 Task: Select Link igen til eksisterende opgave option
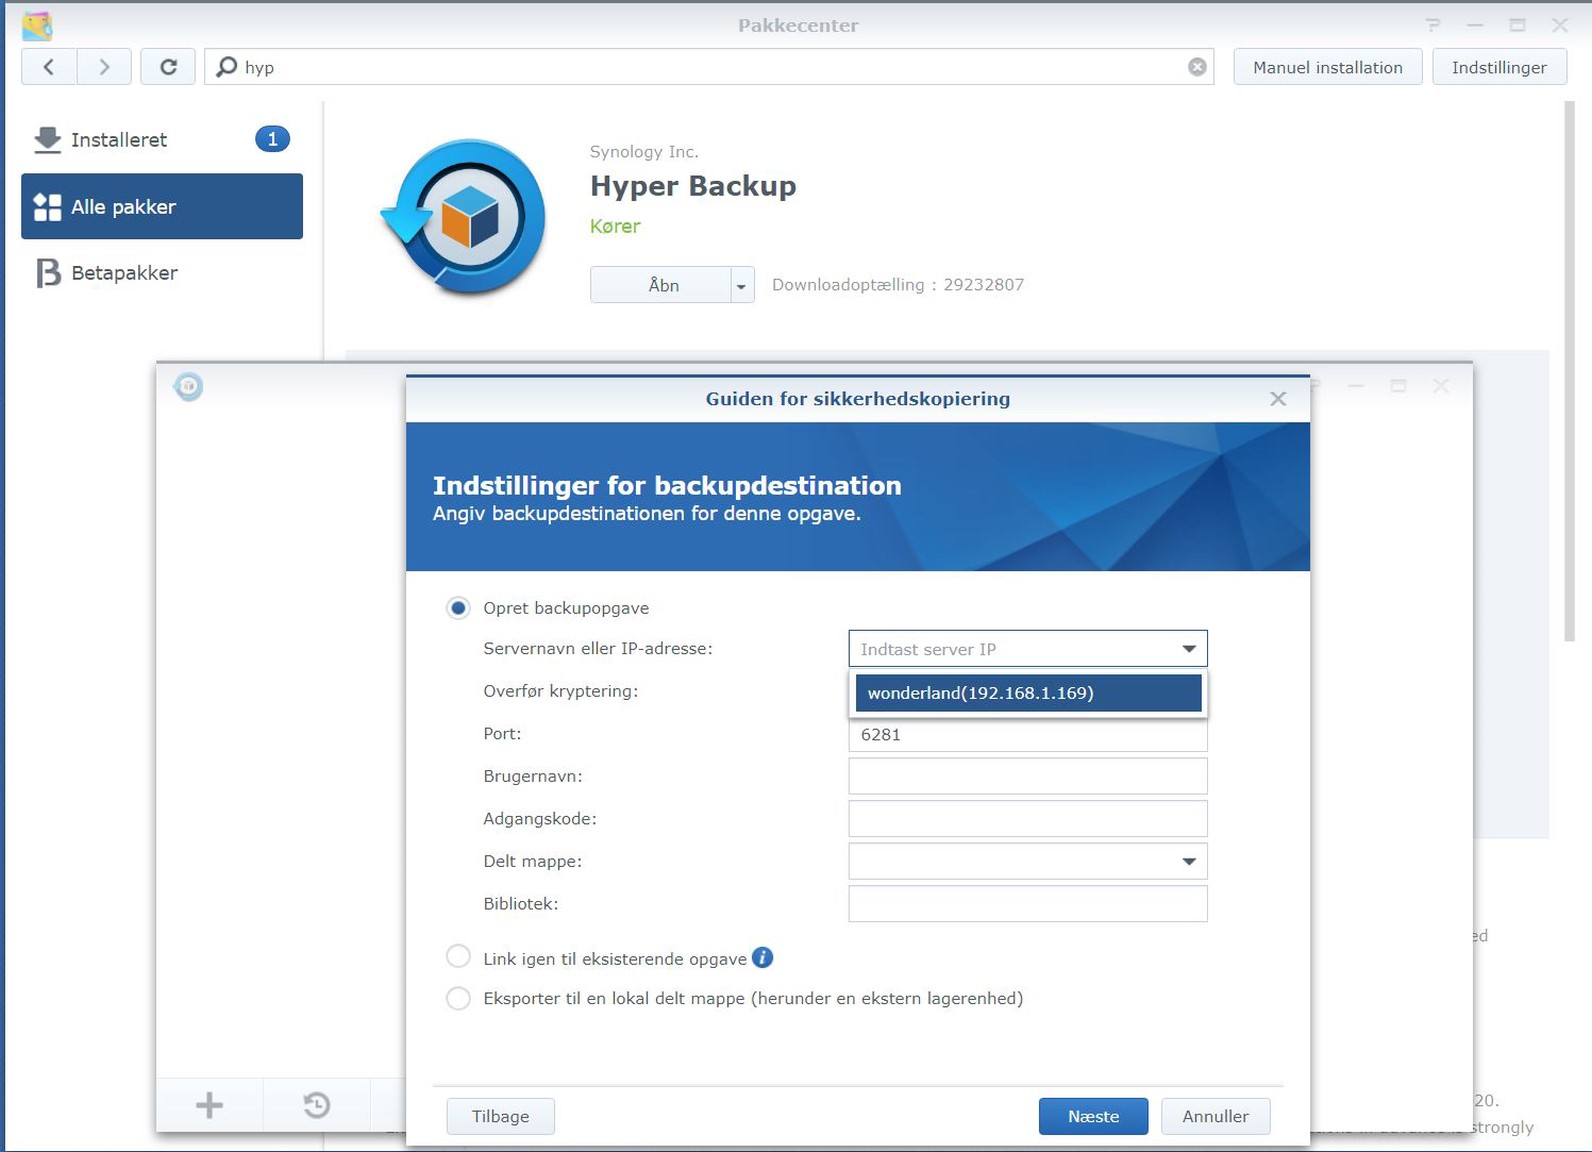point(458,958)
